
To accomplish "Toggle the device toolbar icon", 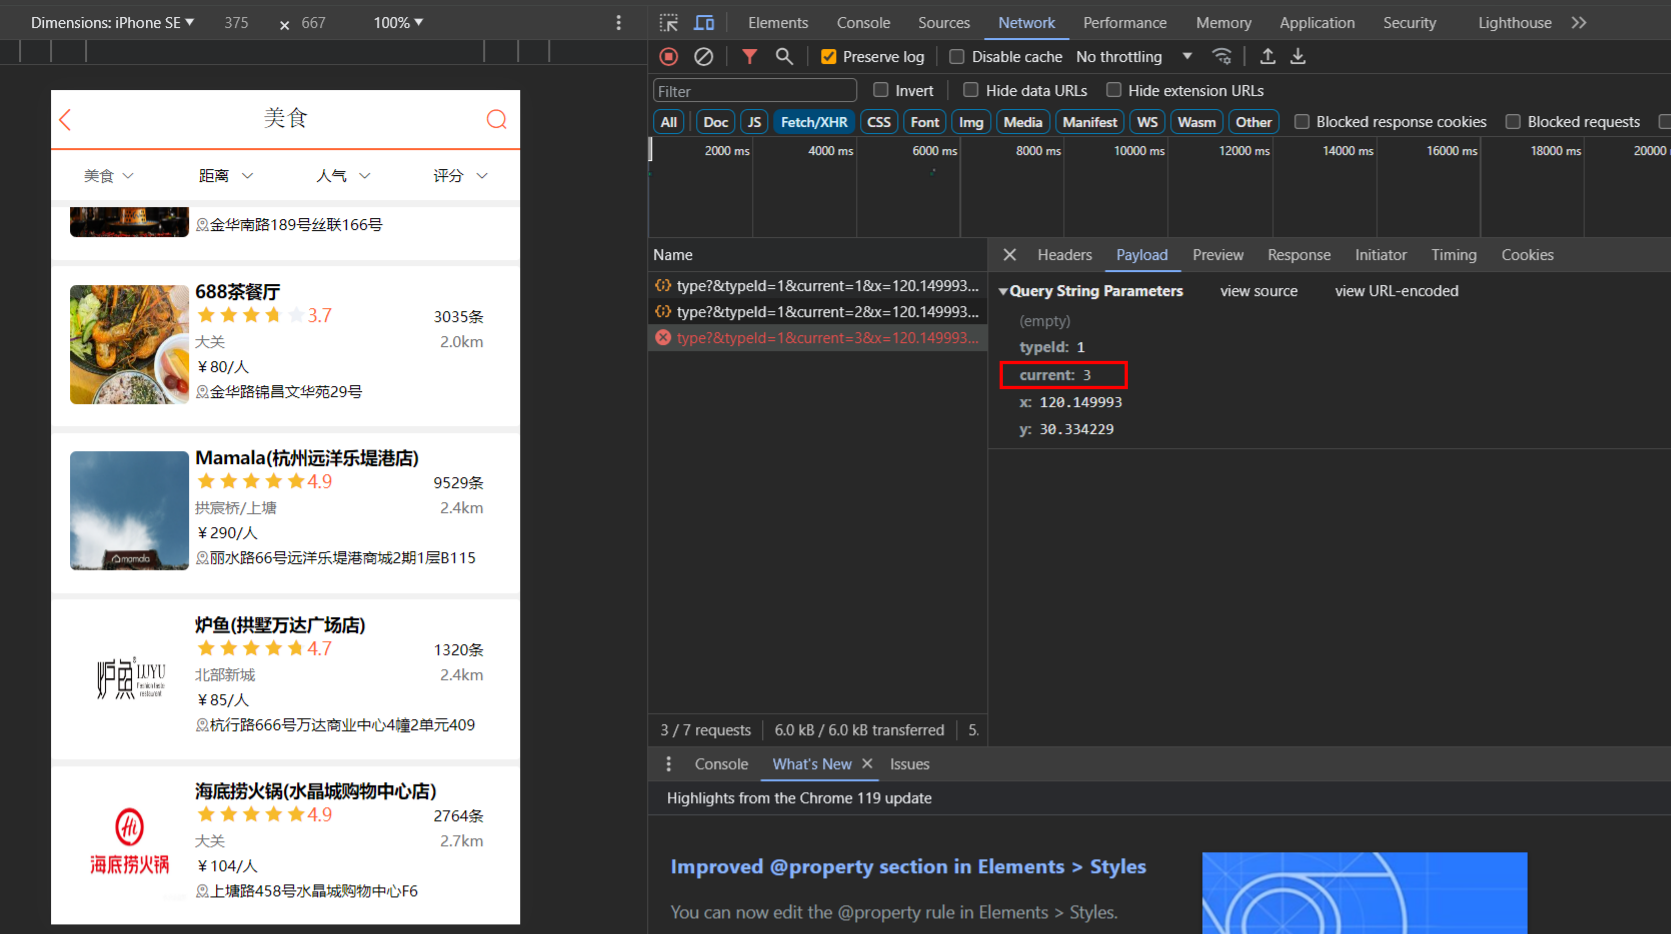I will [x=705, y=22].
